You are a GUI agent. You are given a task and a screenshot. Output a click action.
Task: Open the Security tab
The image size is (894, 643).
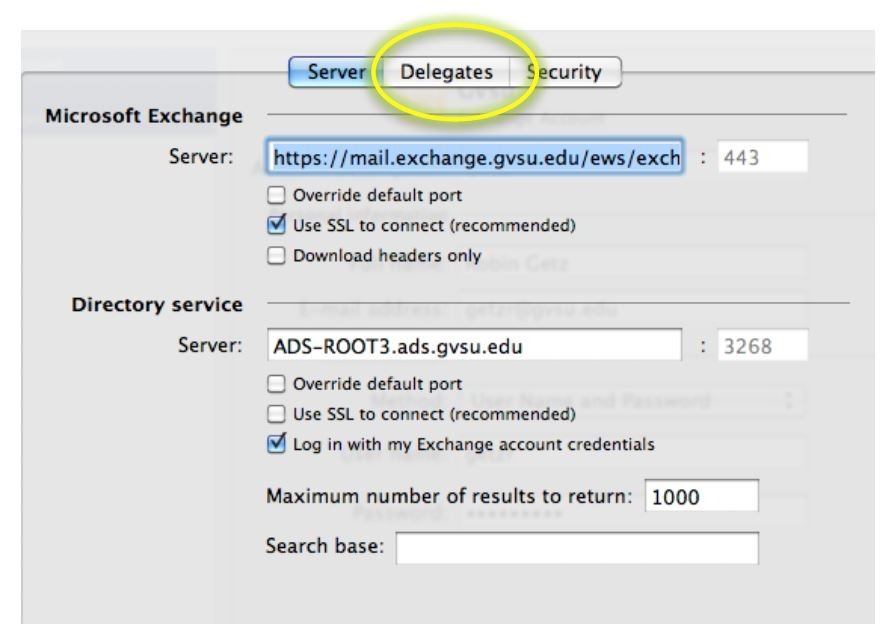click(565, 72)
